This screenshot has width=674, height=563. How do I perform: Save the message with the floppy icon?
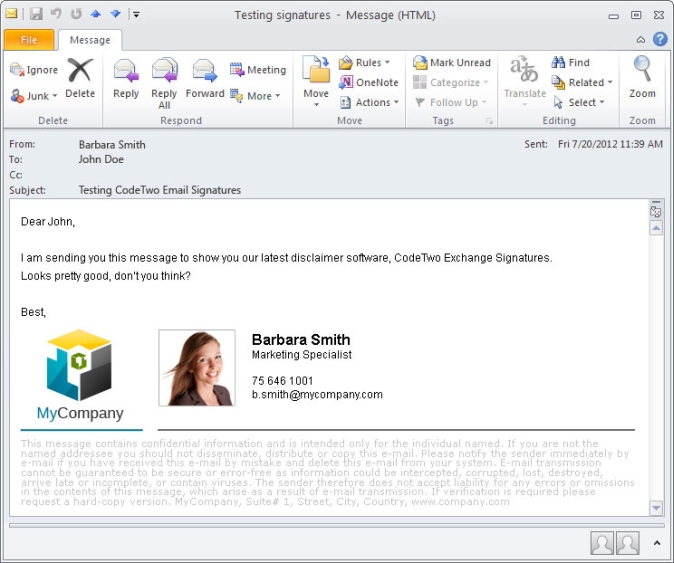[x=37, y=15]
